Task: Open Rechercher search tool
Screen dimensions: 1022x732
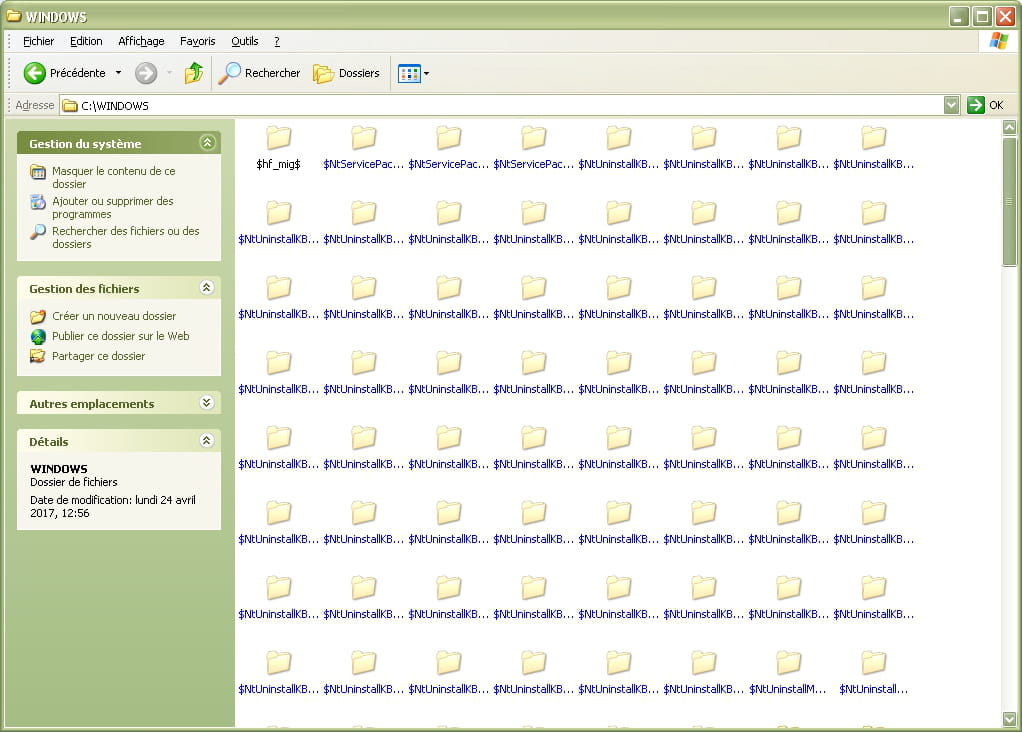Action: [260, 73]
